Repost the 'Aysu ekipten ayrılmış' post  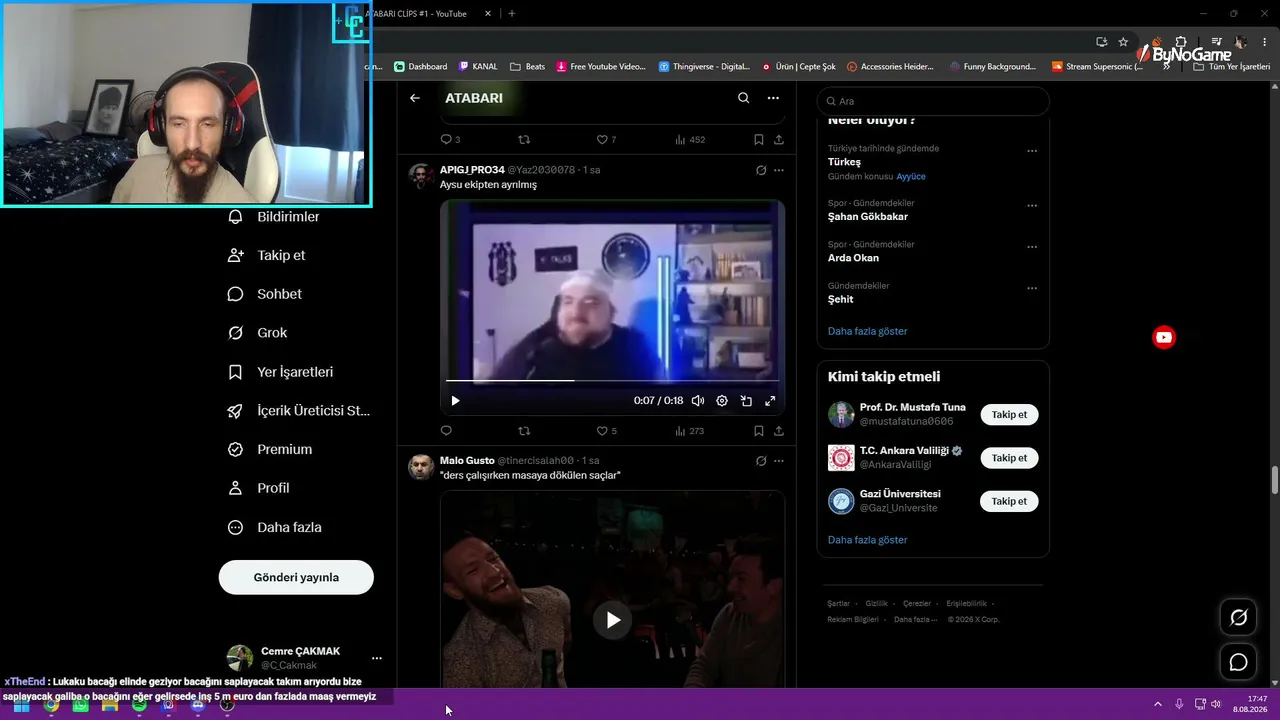pos(524,431)
